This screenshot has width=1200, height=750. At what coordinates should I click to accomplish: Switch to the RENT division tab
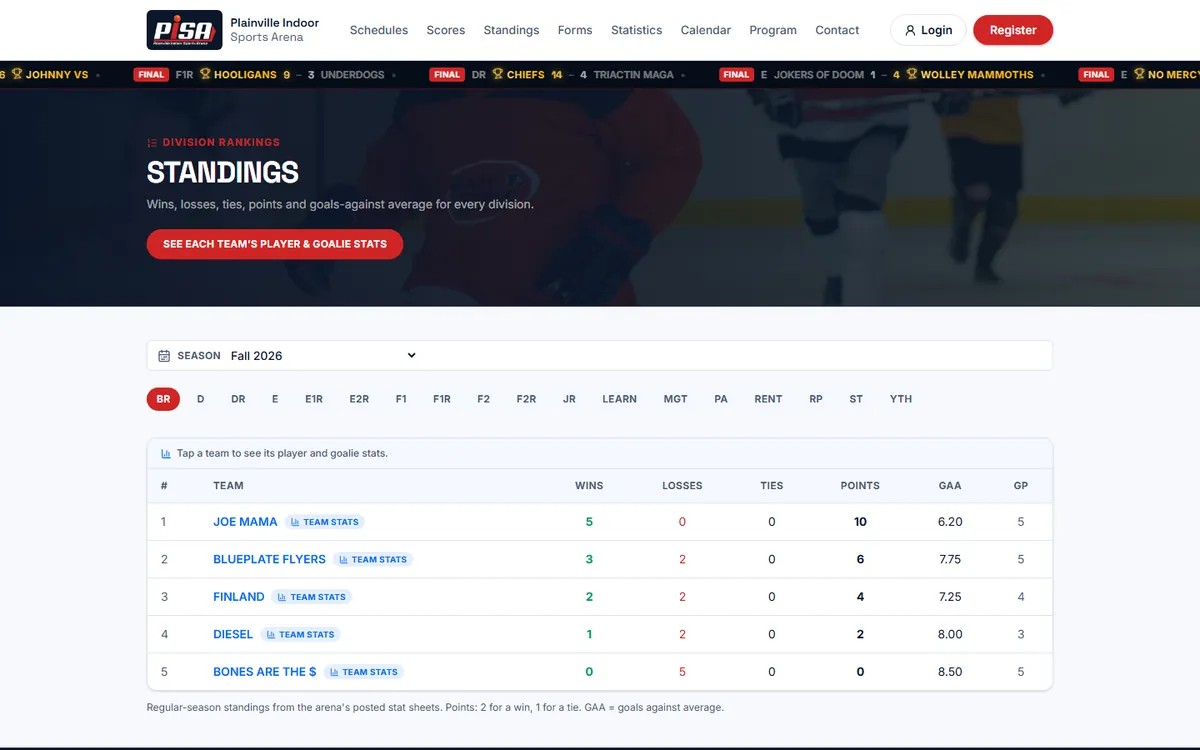click(x=768, y=399)
